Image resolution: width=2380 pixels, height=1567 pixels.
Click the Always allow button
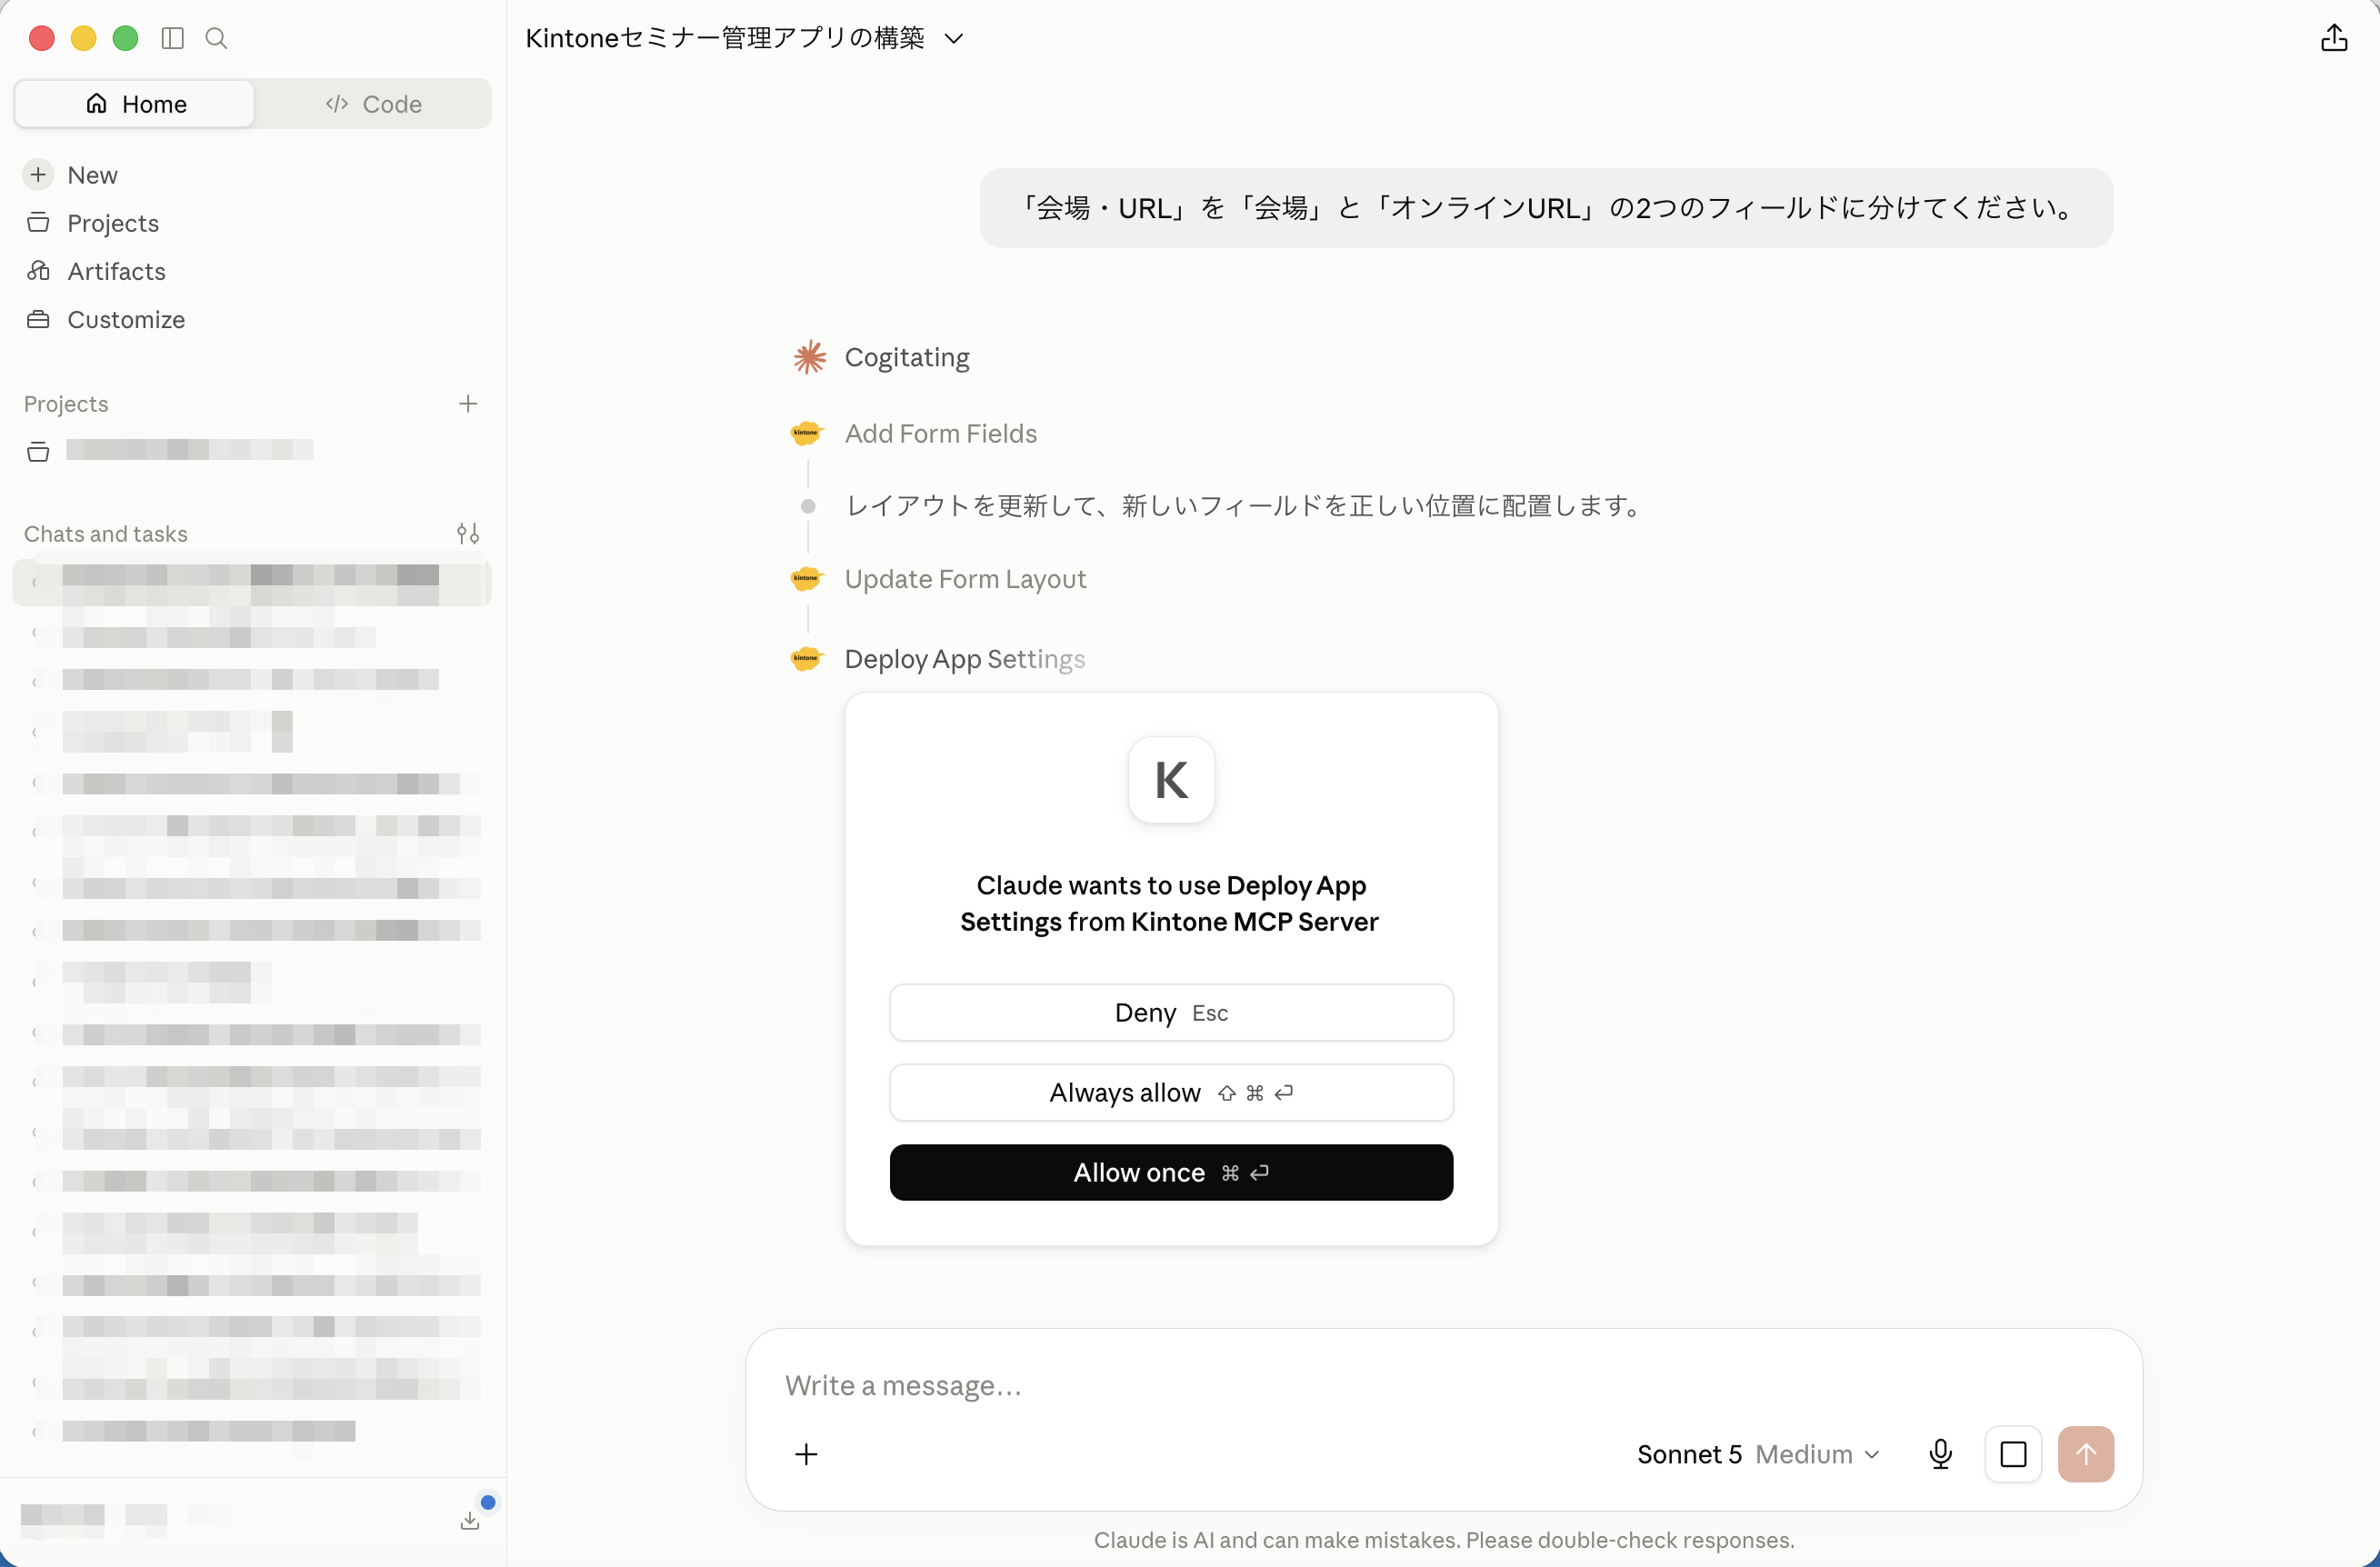(x=1171, y=1092)
